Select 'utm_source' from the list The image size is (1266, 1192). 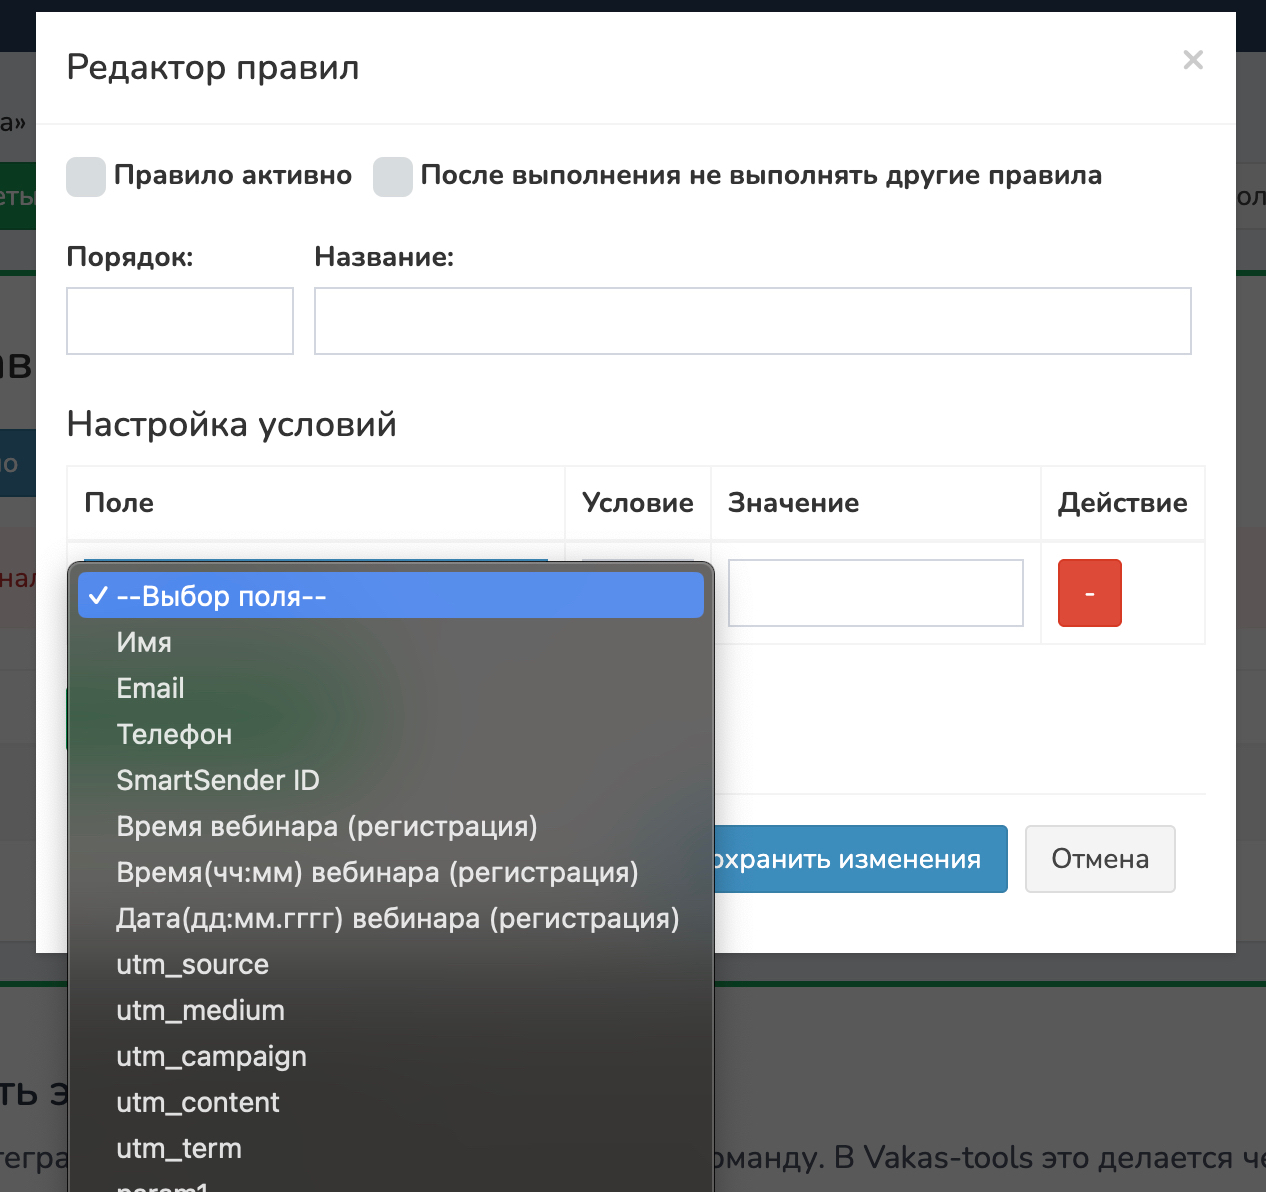tap(192, 964)
